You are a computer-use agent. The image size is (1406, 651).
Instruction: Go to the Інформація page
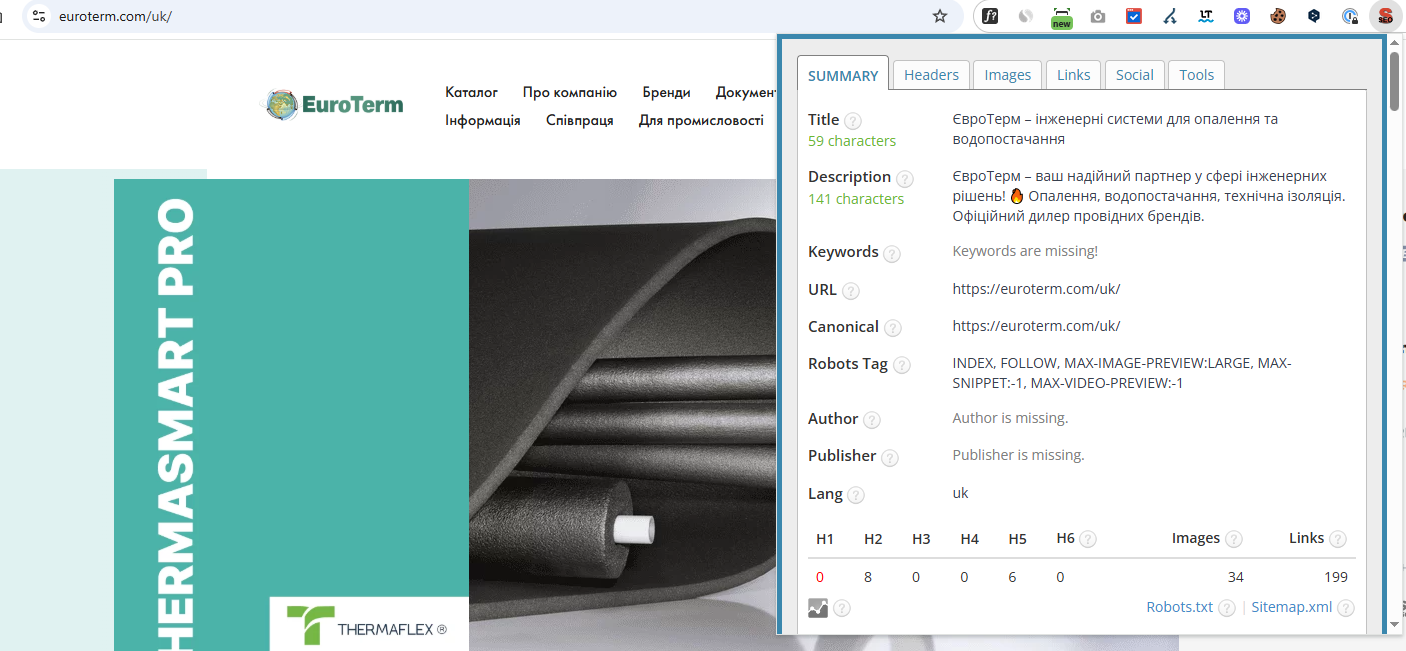[x=482, y=120]
